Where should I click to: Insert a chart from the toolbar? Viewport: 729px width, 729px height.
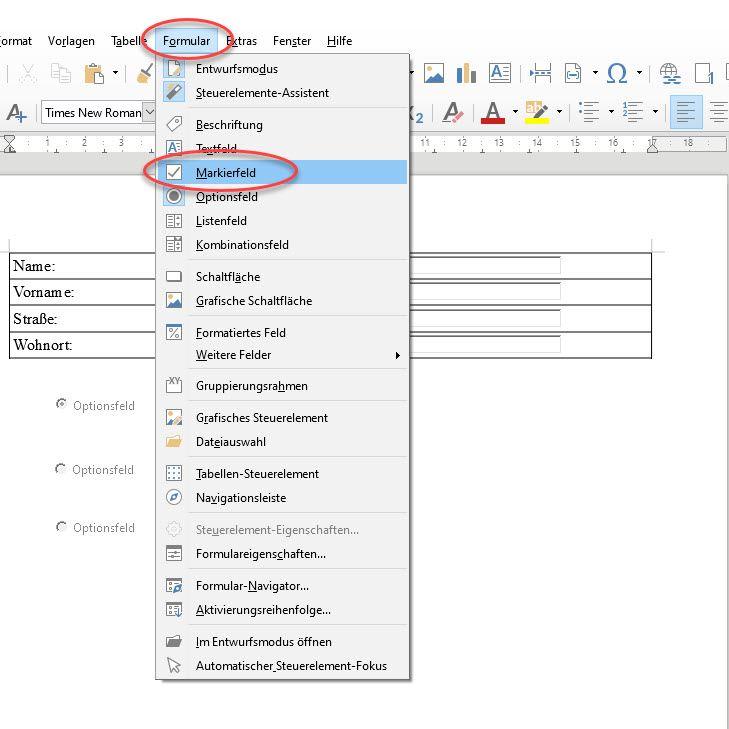point(465,73)
